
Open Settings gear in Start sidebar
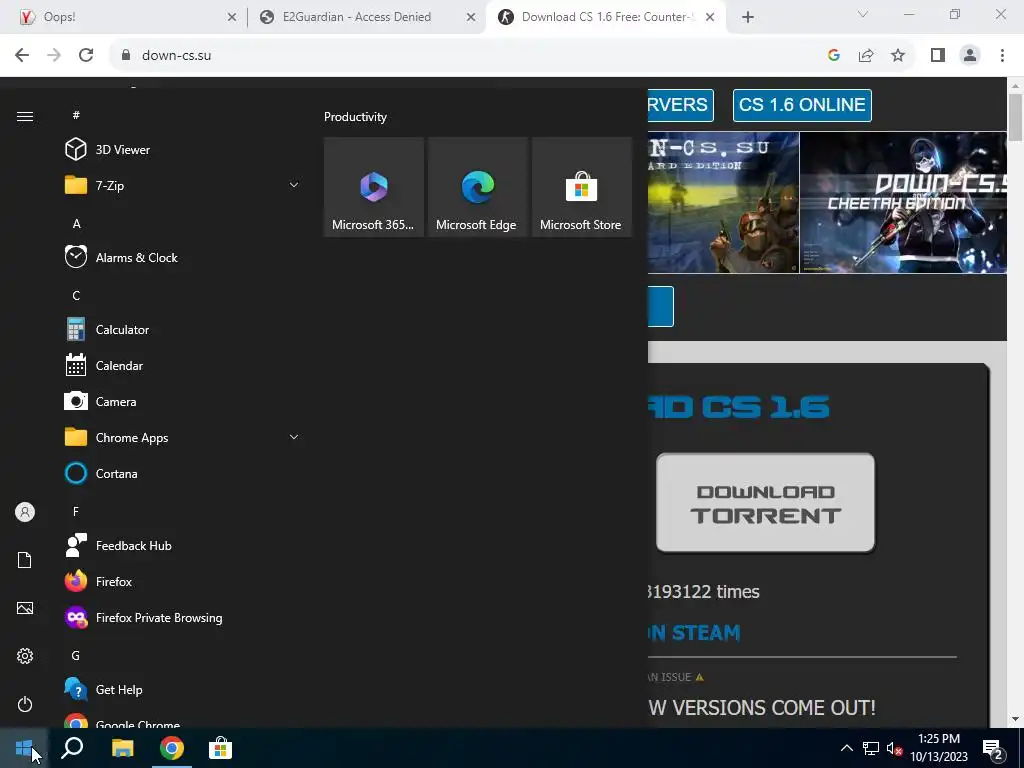coord(25,656)
